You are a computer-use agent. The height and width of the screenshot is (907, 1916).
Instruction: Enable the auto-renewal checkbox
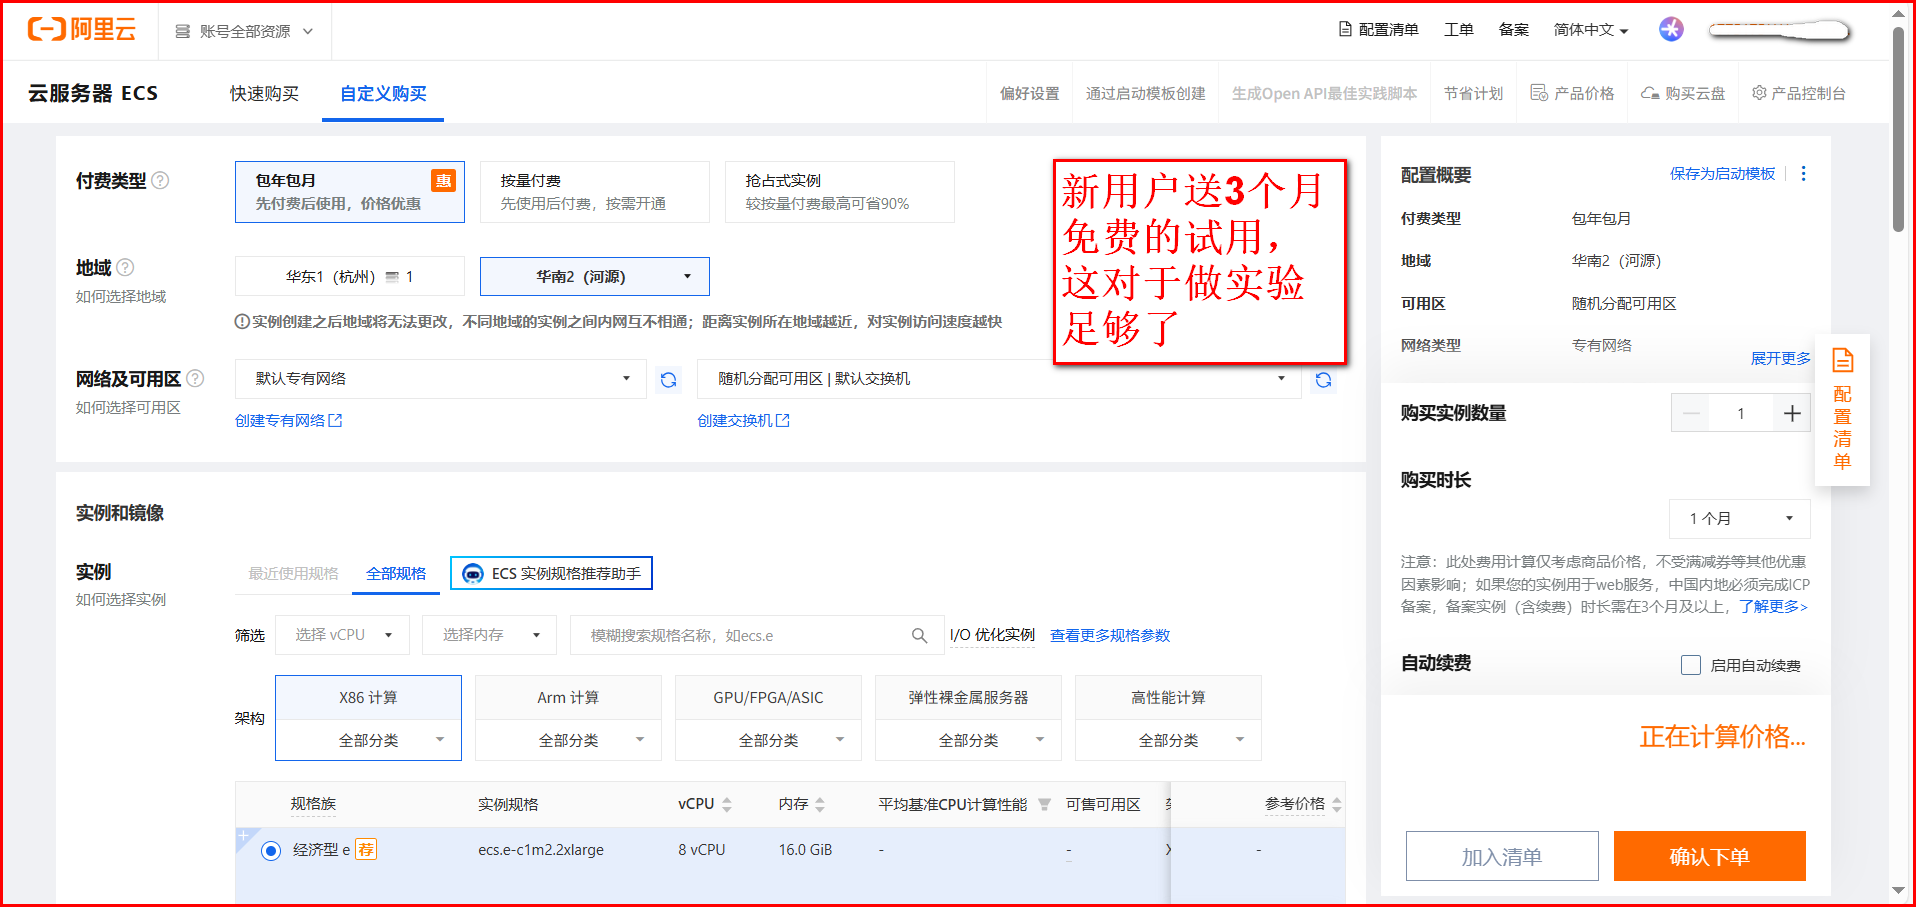coord(1690,665)
